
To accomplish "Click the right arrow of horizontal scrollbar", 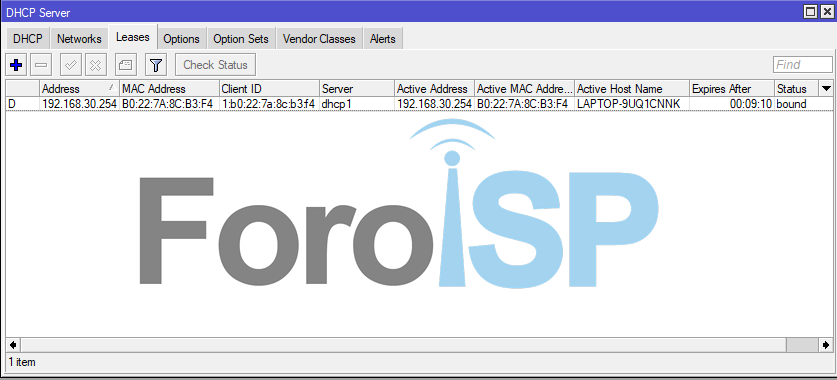I will coord(826,345).
